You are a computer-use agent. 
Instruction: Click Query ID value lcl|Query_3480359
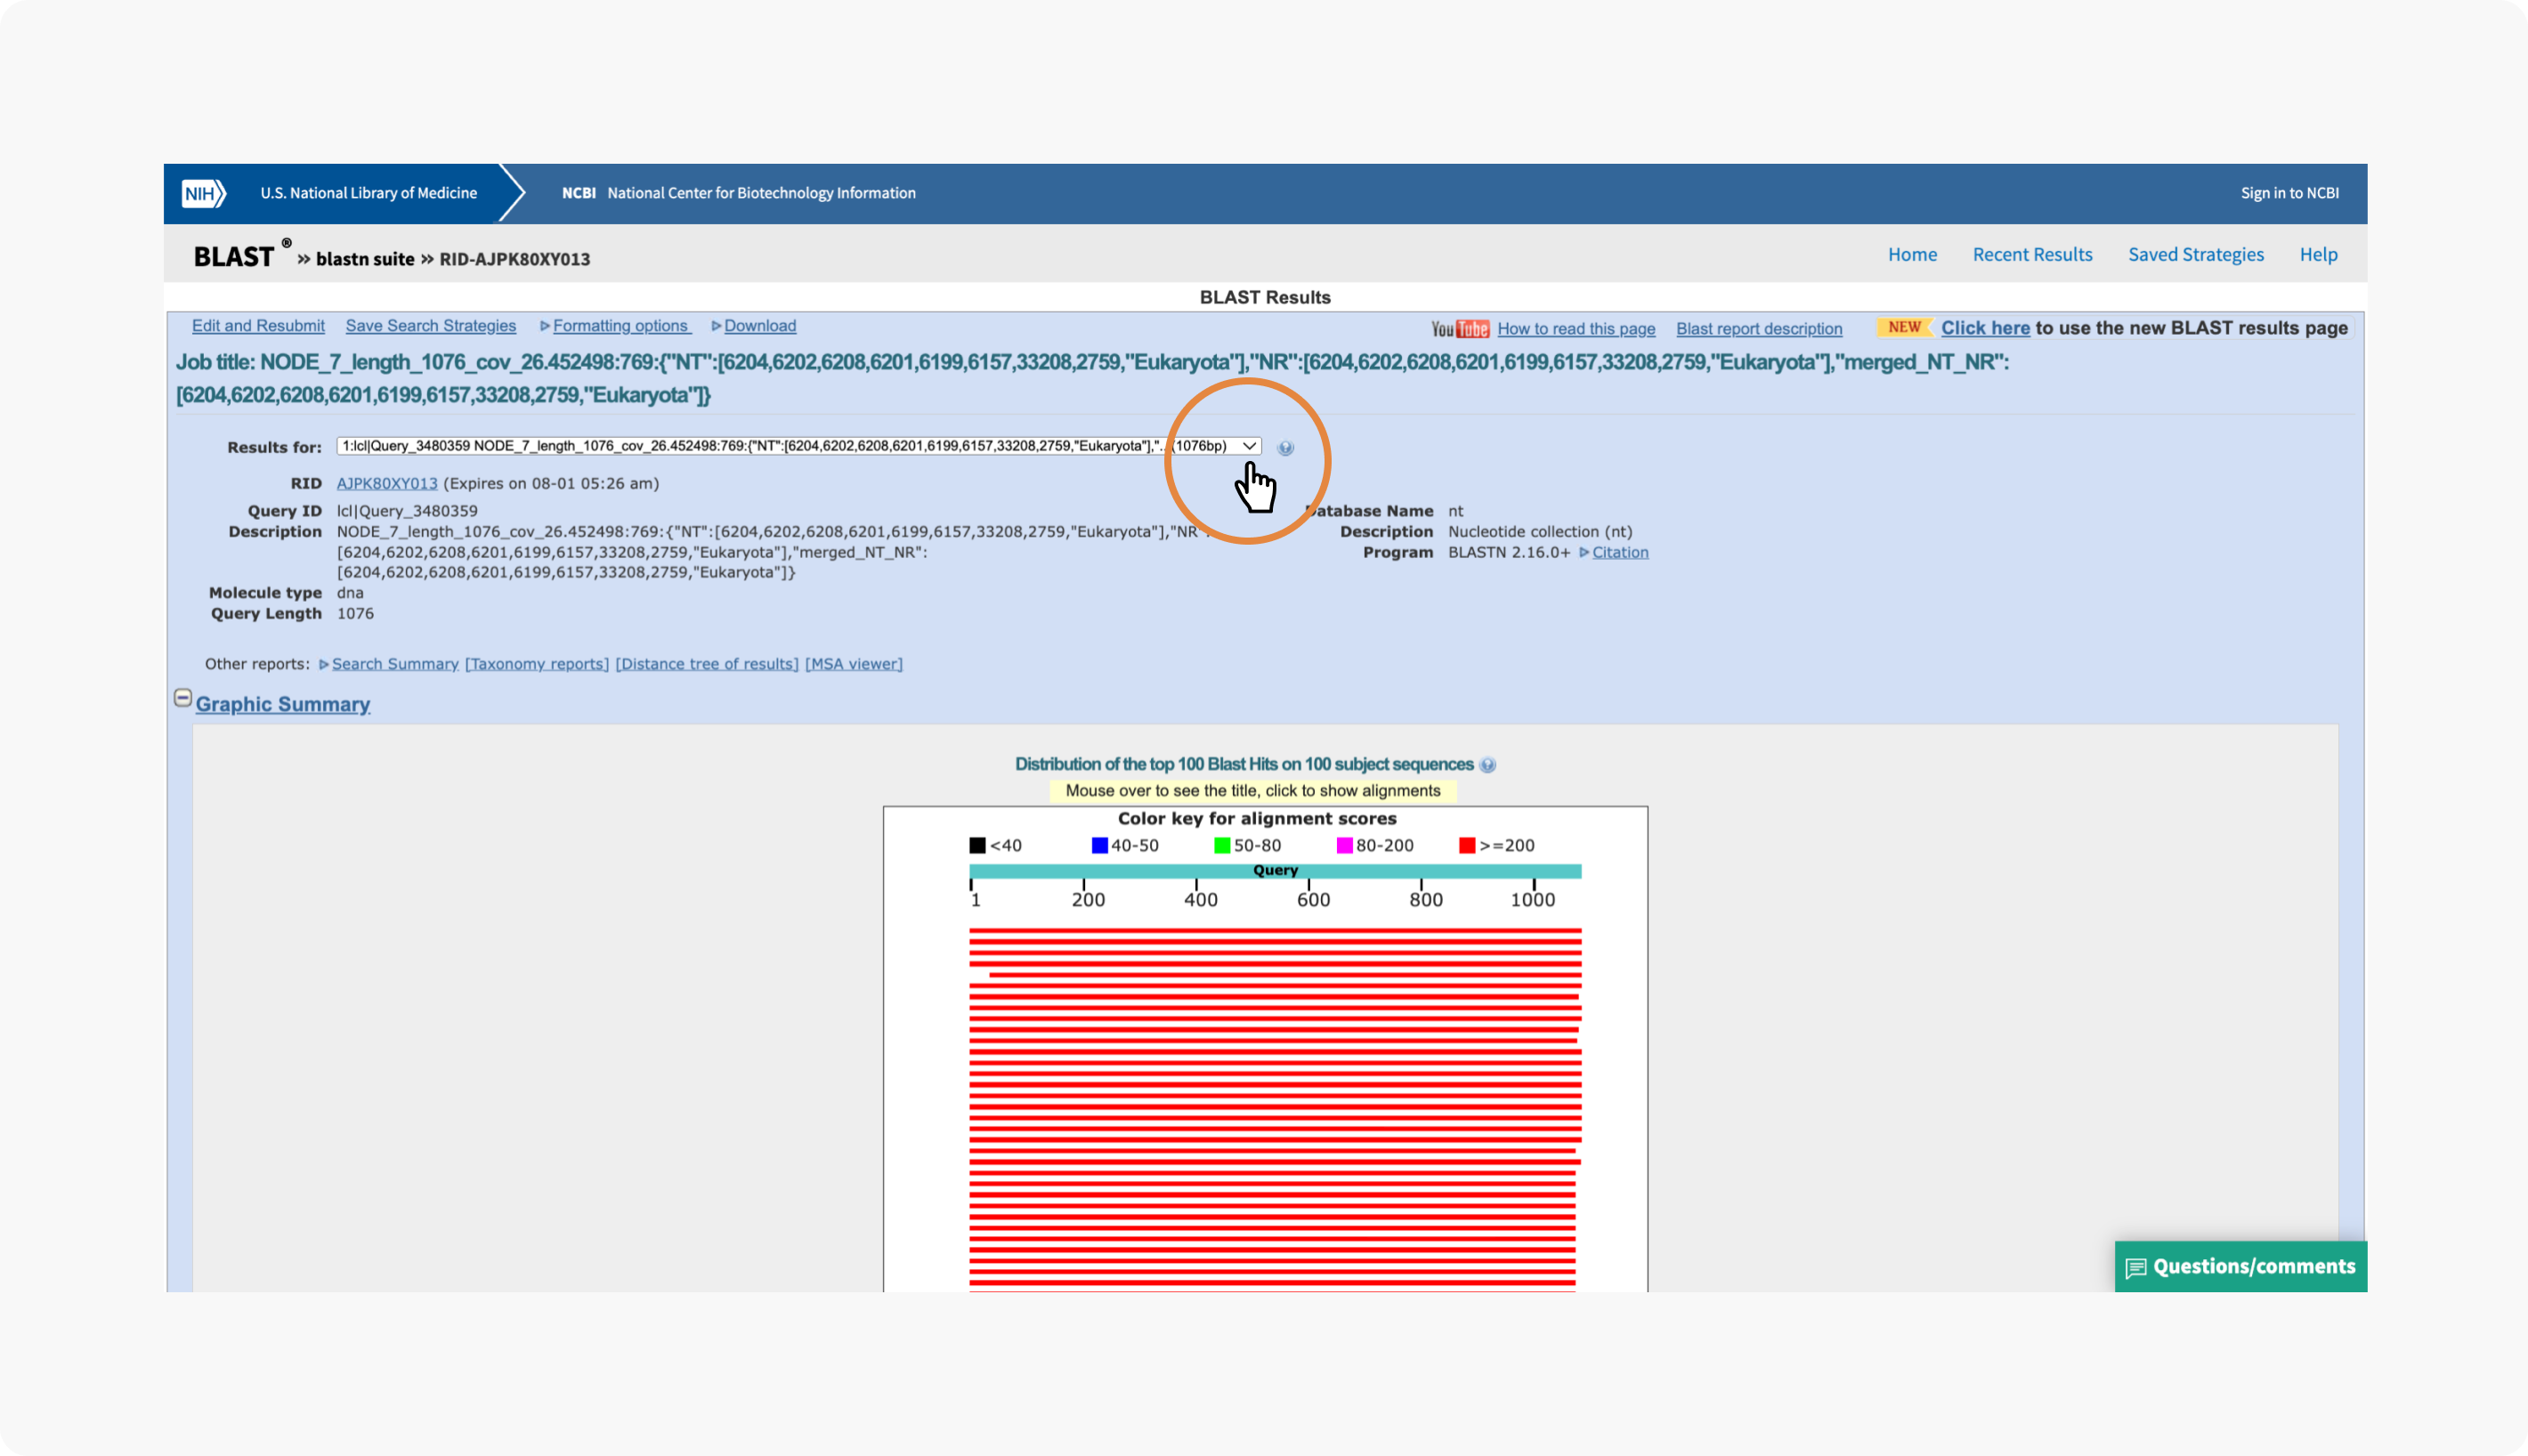407,511
